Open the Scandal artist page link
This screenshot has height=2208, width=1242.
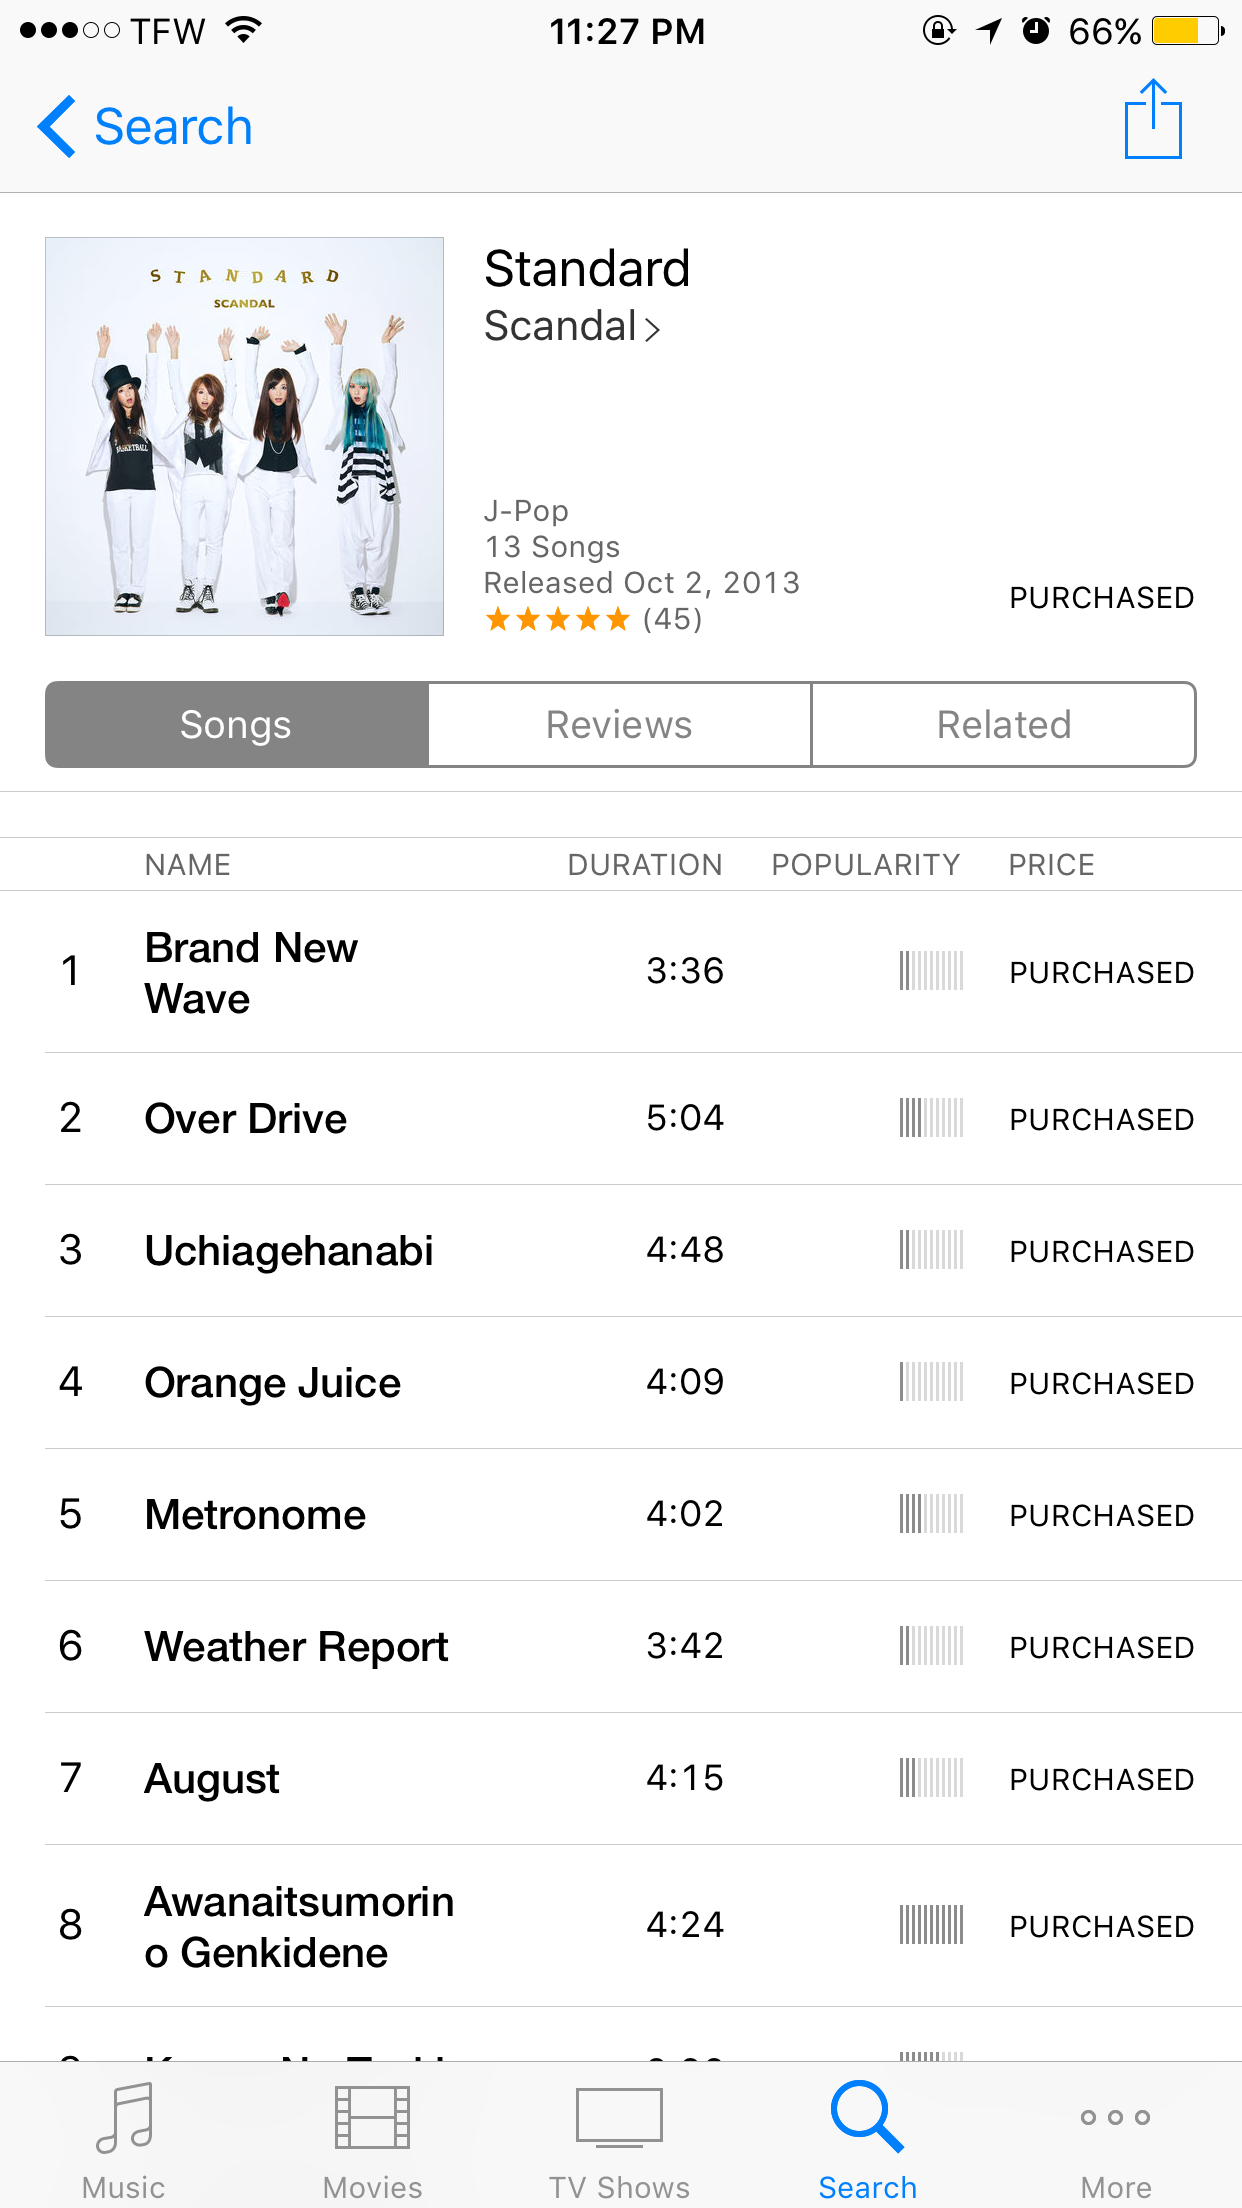tap(572, 327)
